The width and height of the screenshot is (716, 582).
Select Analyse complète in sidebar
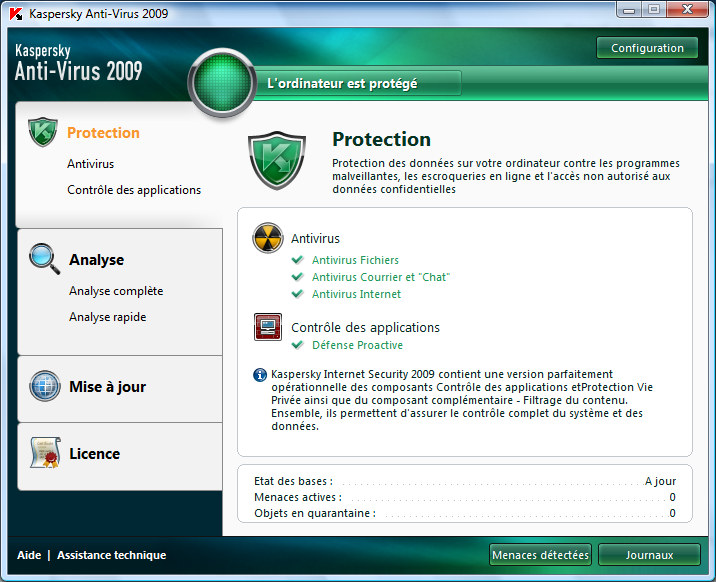coord(116,291)
